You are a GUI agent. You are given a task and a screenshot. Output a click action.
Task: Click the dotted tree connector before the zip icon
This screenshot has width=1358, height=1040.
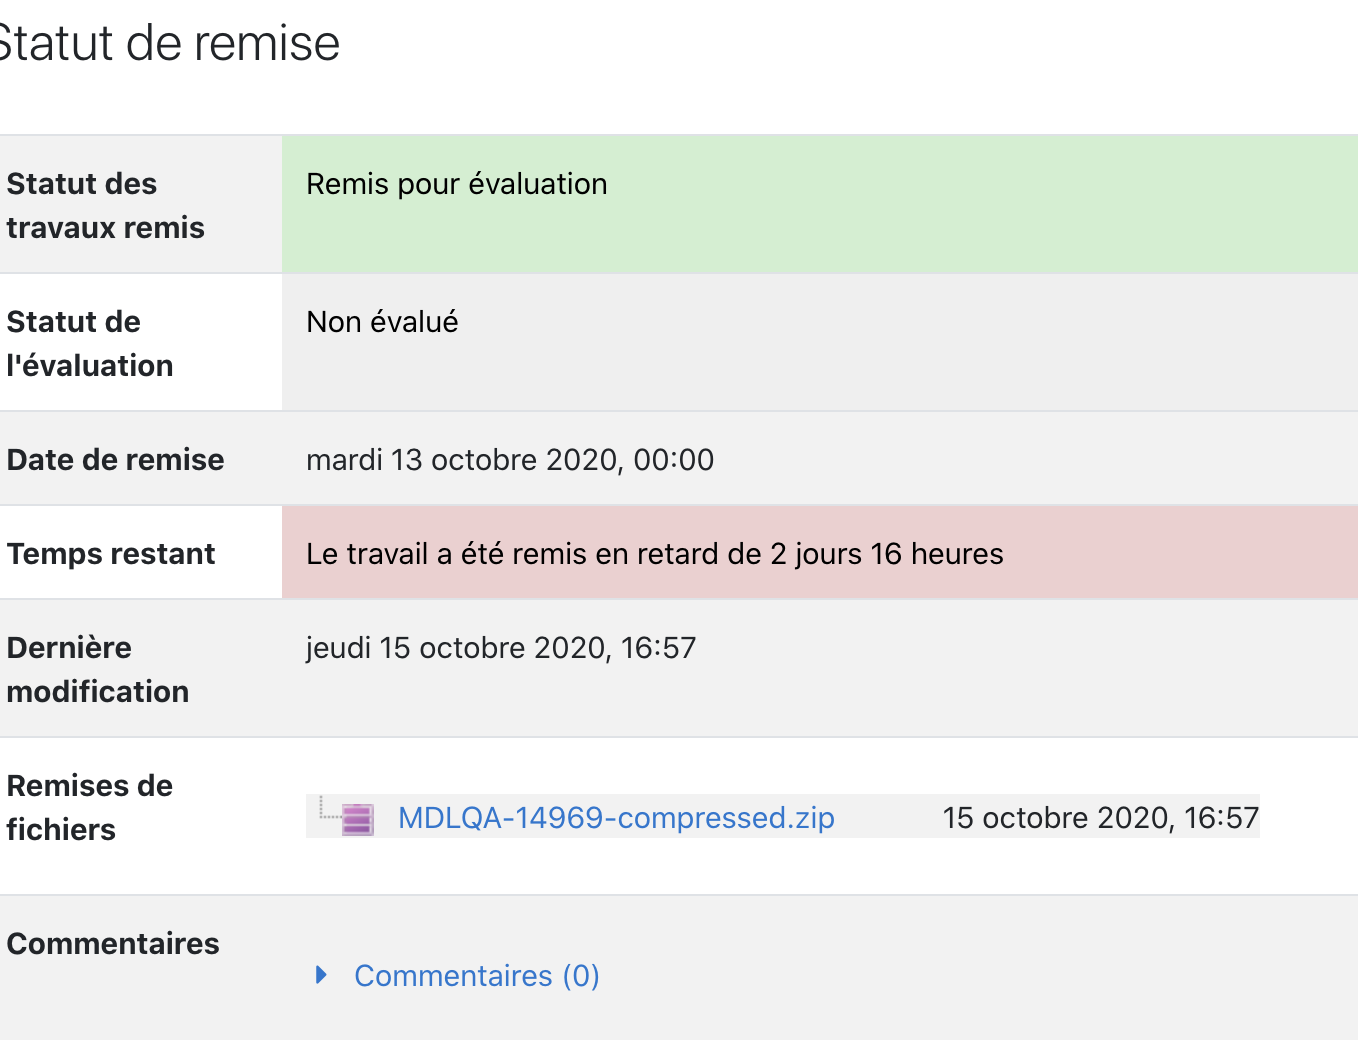[329, 808]
